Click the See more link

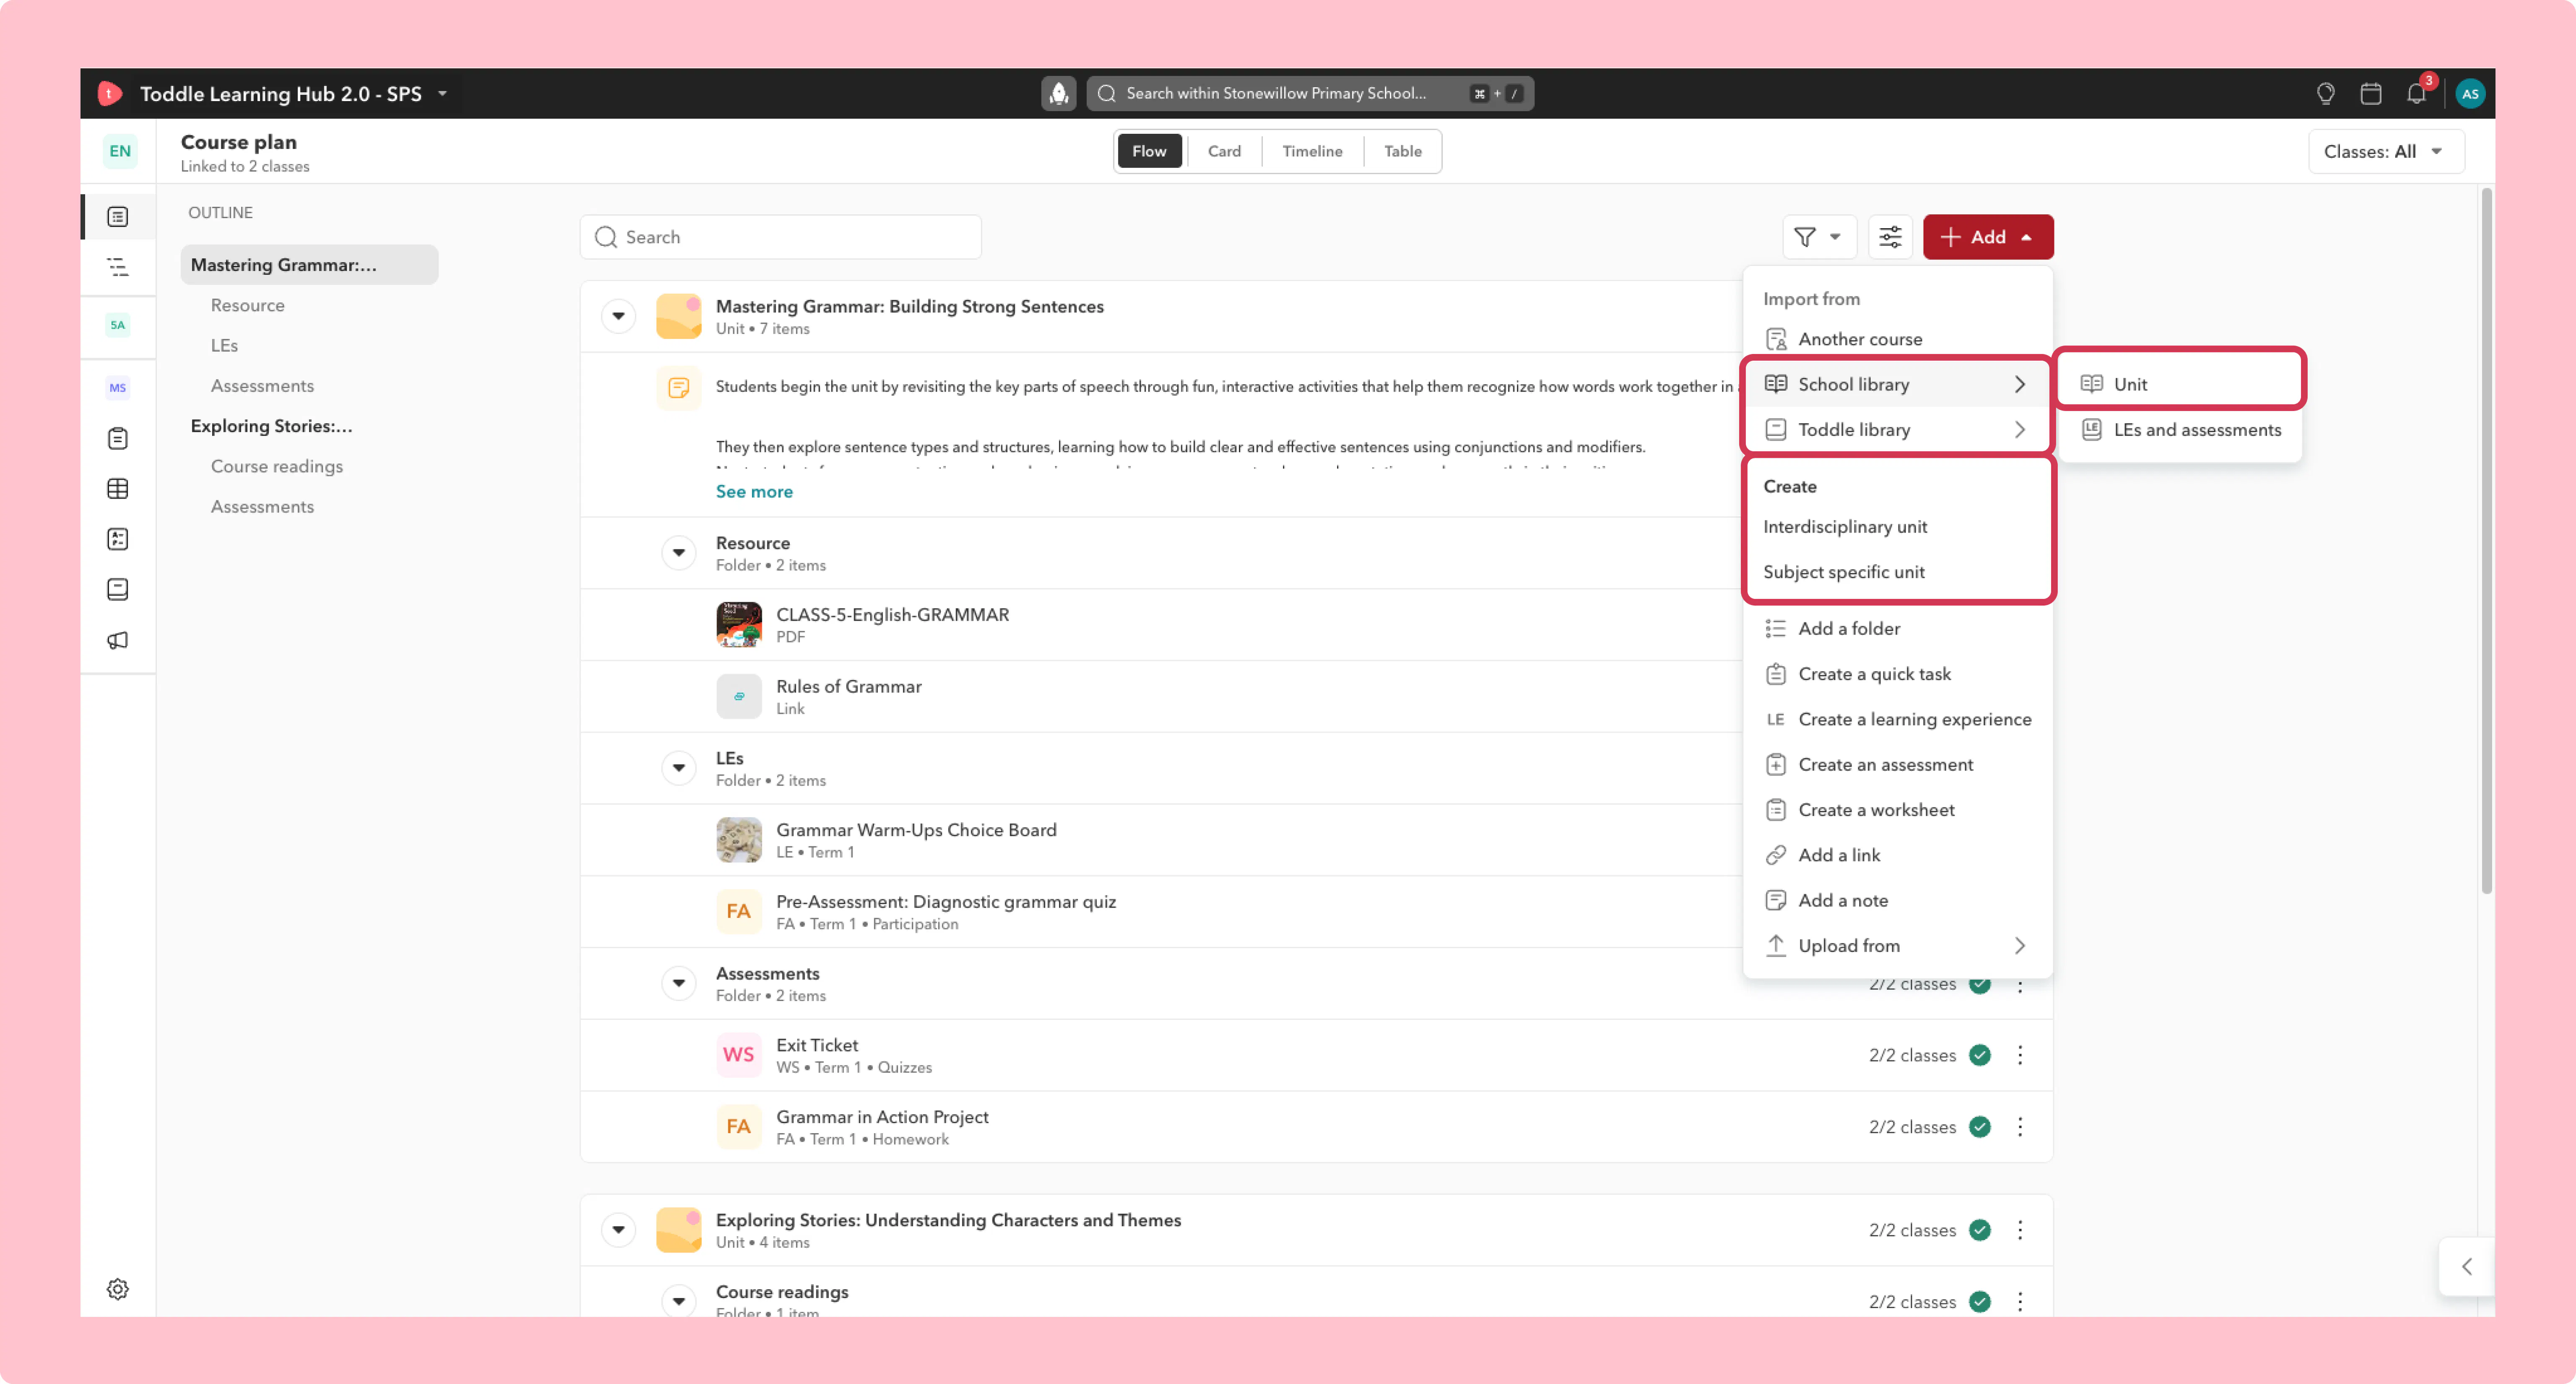click(754, 492)
